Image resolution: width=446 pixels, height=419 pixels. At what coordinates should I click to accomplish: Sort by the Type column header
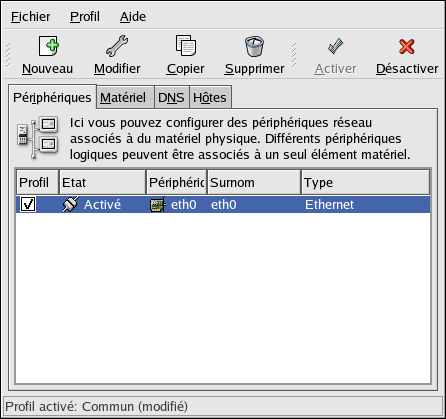click(x=365, y=182)
